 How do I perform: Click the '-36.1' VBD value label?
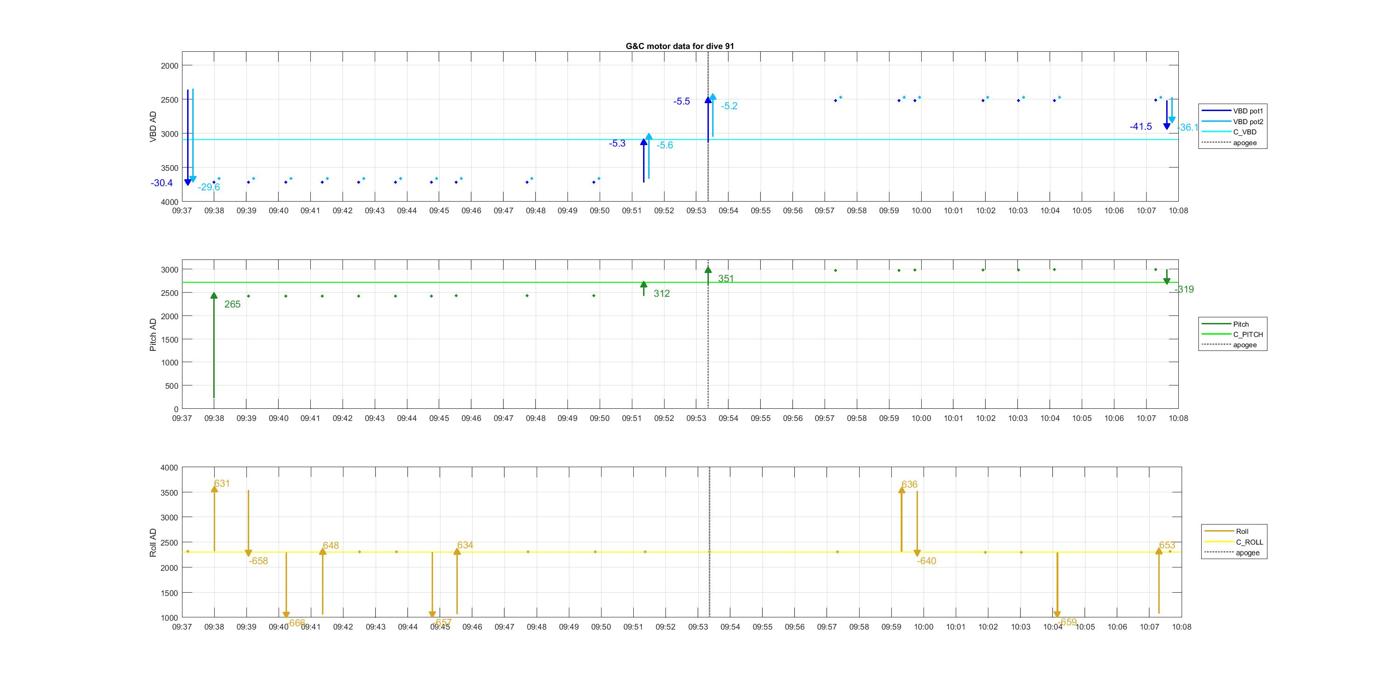tap(1188, 128)
